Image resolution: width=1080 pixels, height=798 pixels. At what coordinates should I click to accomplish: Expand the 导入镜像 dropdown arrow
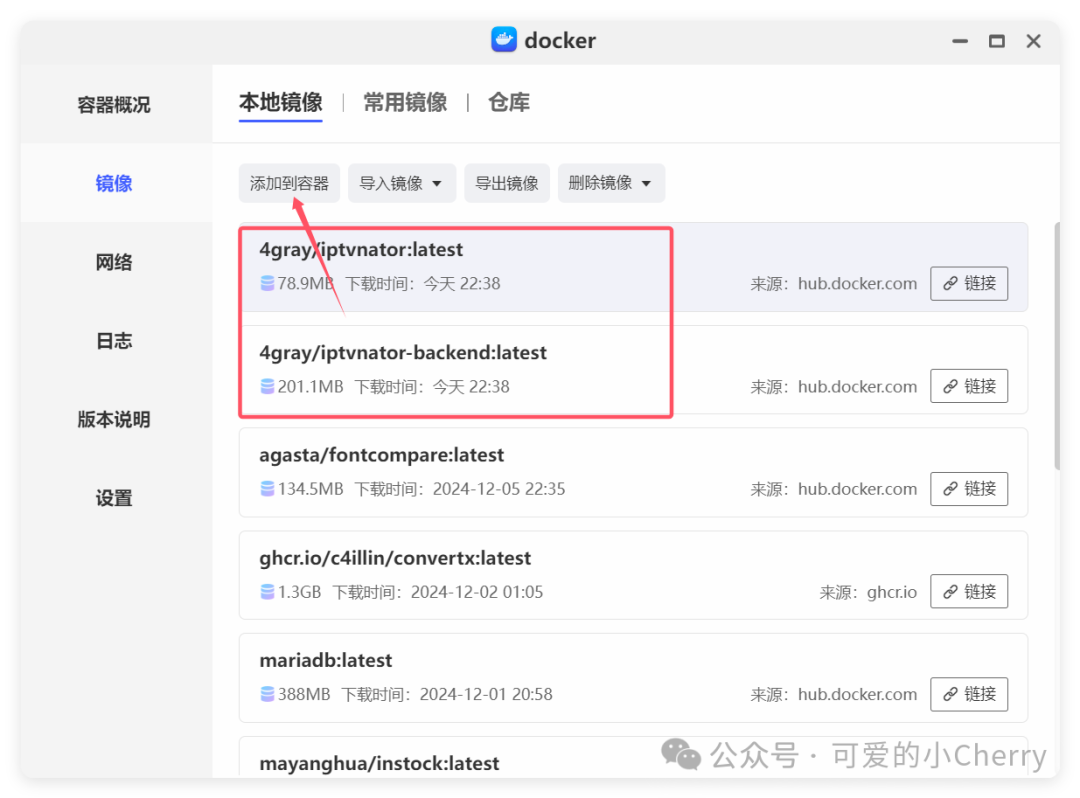(437, 184)
